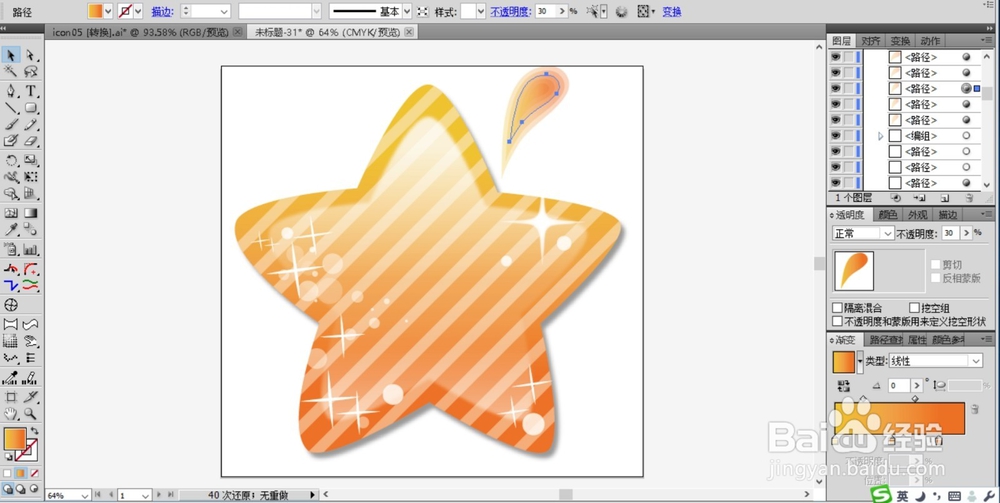This screenshot has width=1000, height=503.
Task: Select the Direct Selection tool
Action: pos(31,55)
